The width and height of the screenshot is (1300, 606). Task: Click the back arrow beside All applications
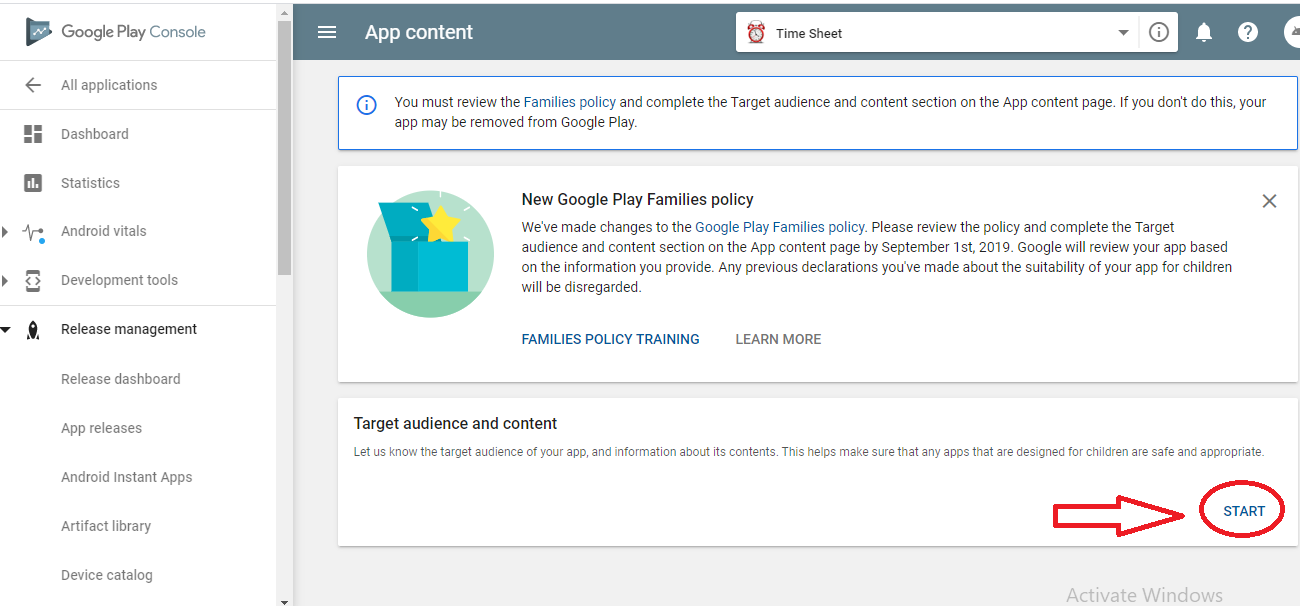tap(33, 85)
